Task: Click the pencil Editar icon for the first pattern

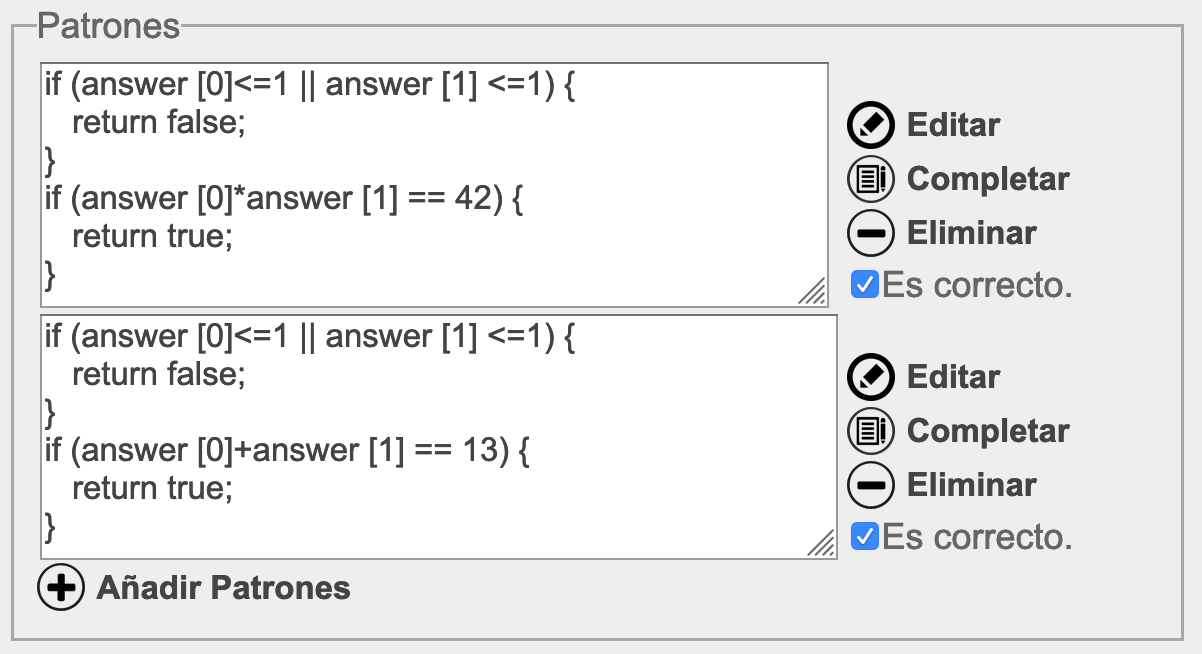Action: click(870, 125)
